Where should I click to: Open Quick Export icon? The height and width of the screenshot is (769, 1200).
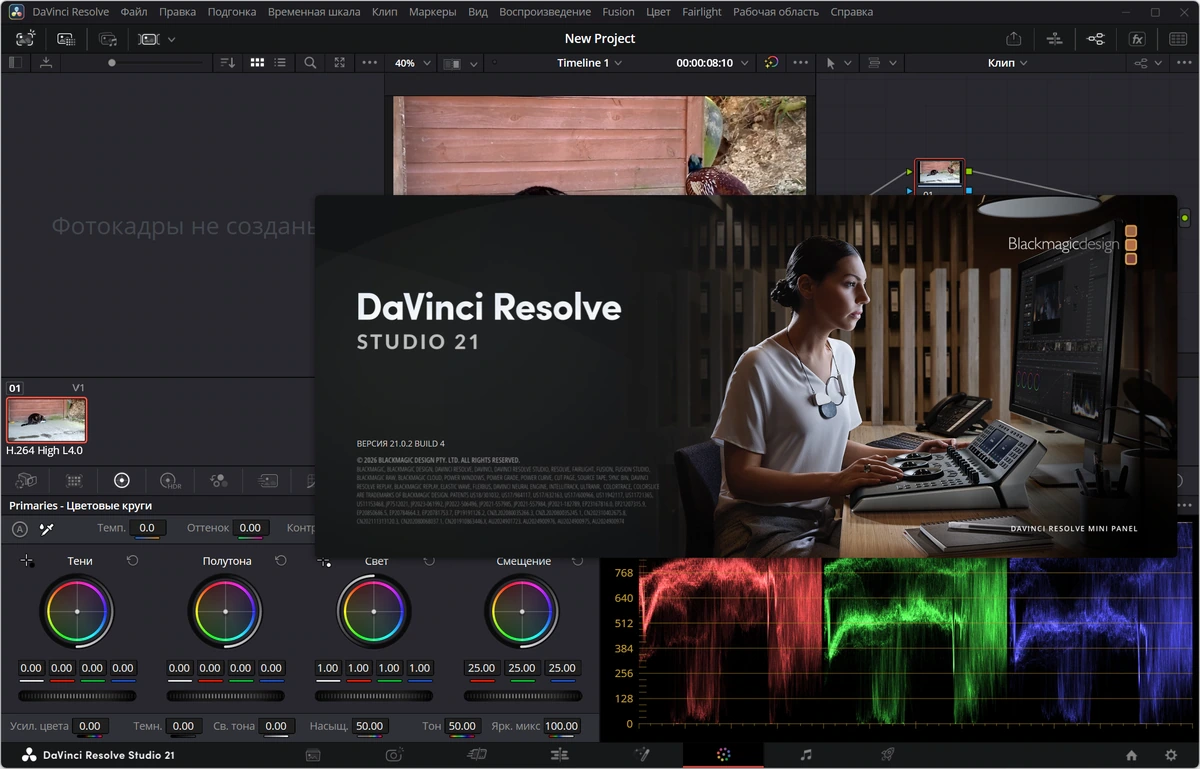point(1014,39)
